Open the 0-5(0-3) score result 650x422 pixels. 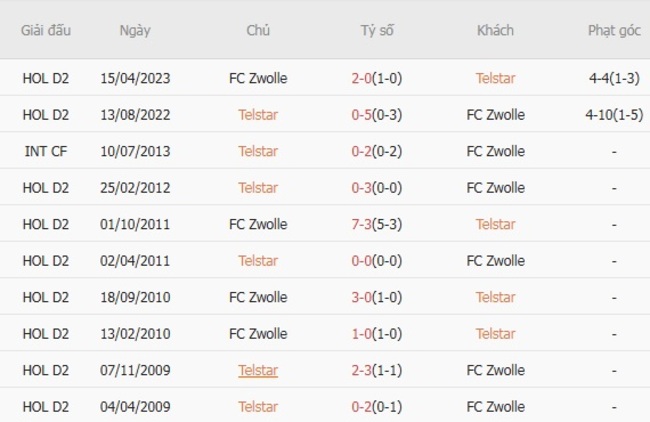[376, 115]
